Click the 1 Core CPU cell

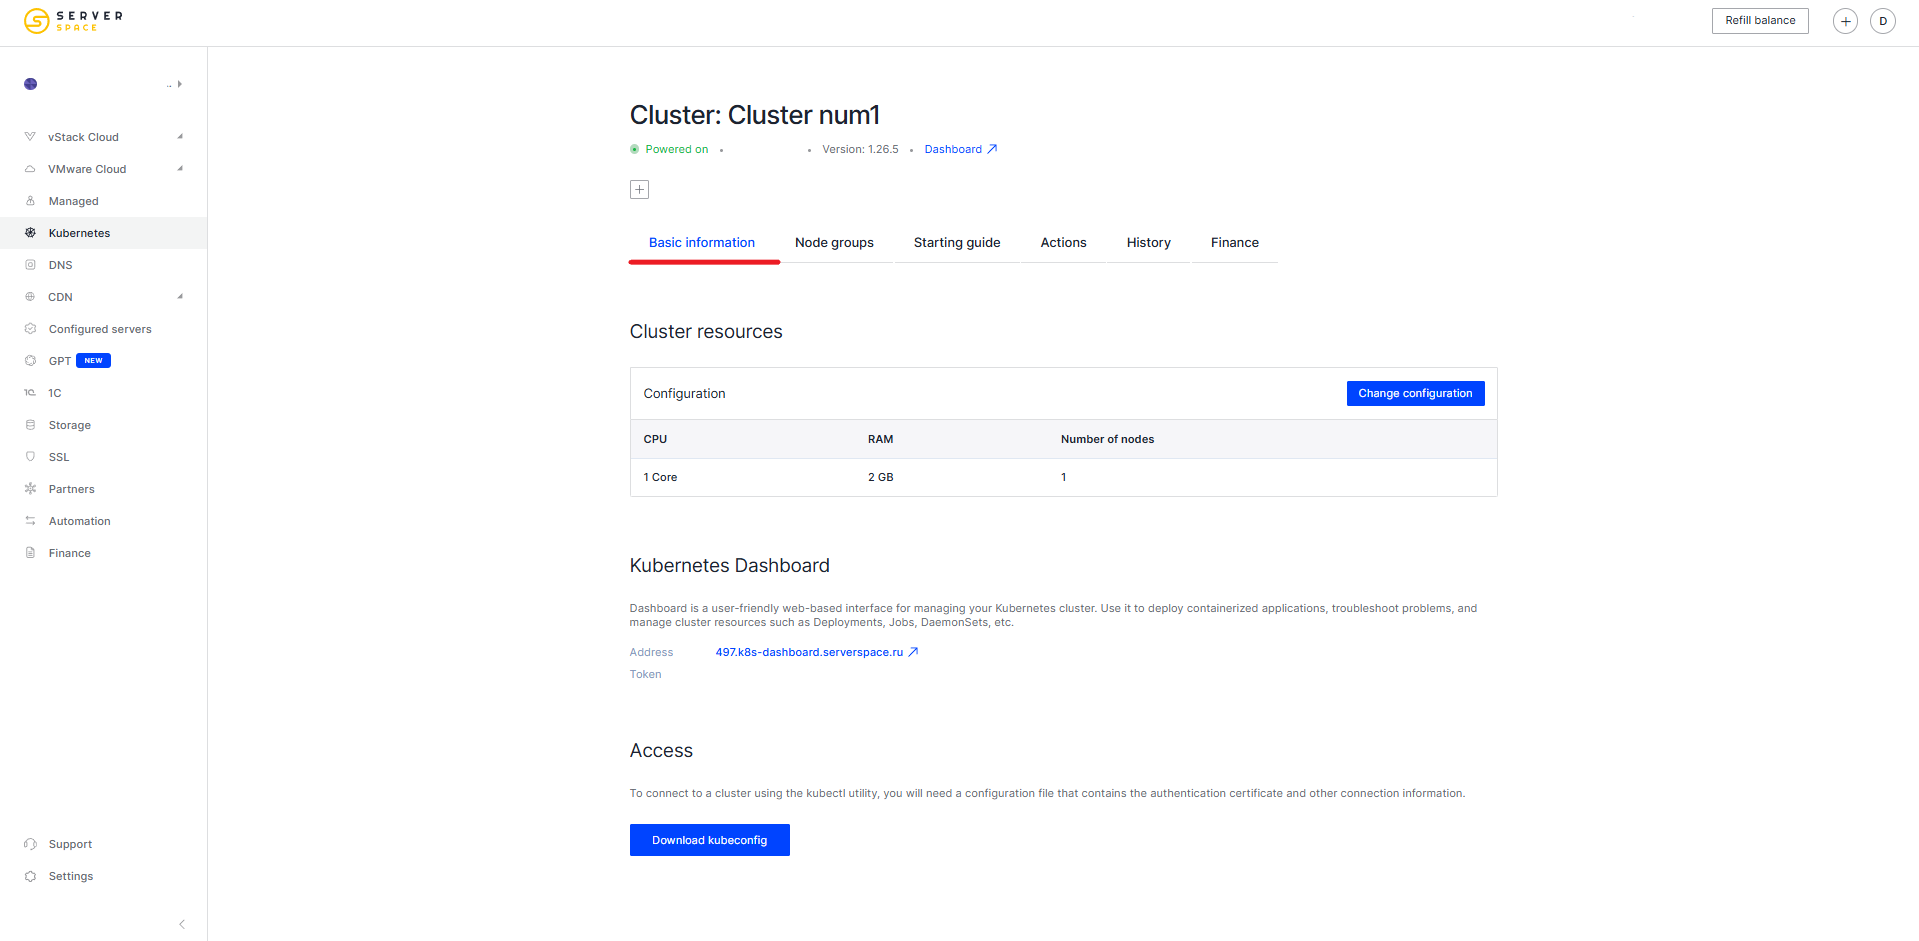coord(661,477)
